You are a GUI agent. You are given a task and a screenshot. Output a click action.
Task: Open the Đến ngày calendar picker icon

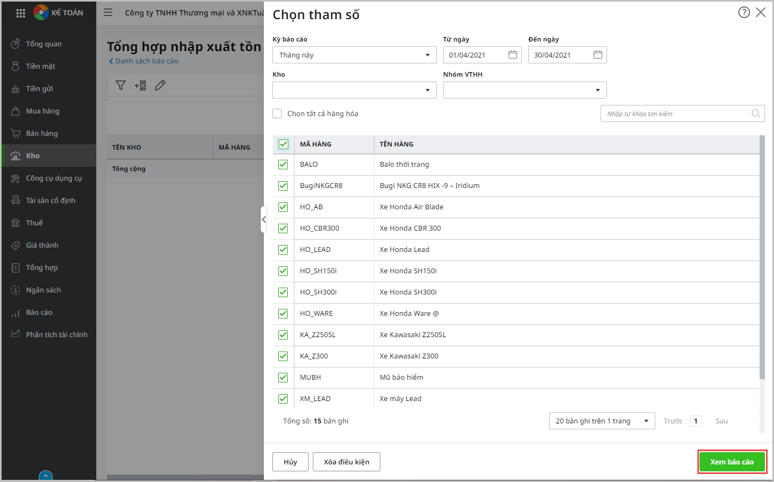597,55
